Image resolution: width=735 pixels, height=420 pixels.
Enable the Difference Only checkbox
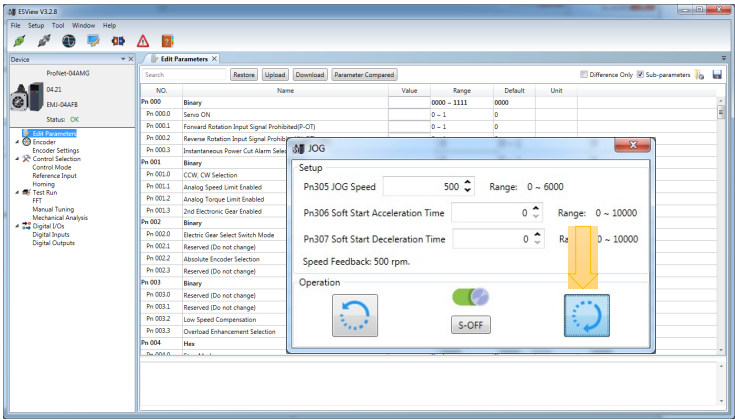point(584,75)
